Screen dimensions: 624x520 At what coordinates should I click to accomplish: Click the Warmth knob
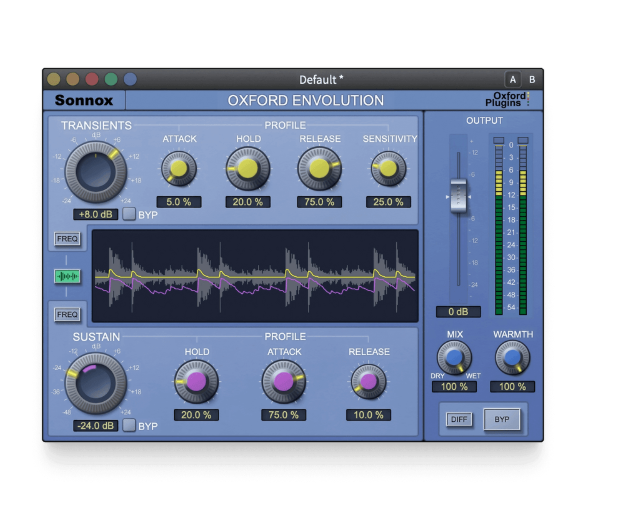tap(512, 358)
